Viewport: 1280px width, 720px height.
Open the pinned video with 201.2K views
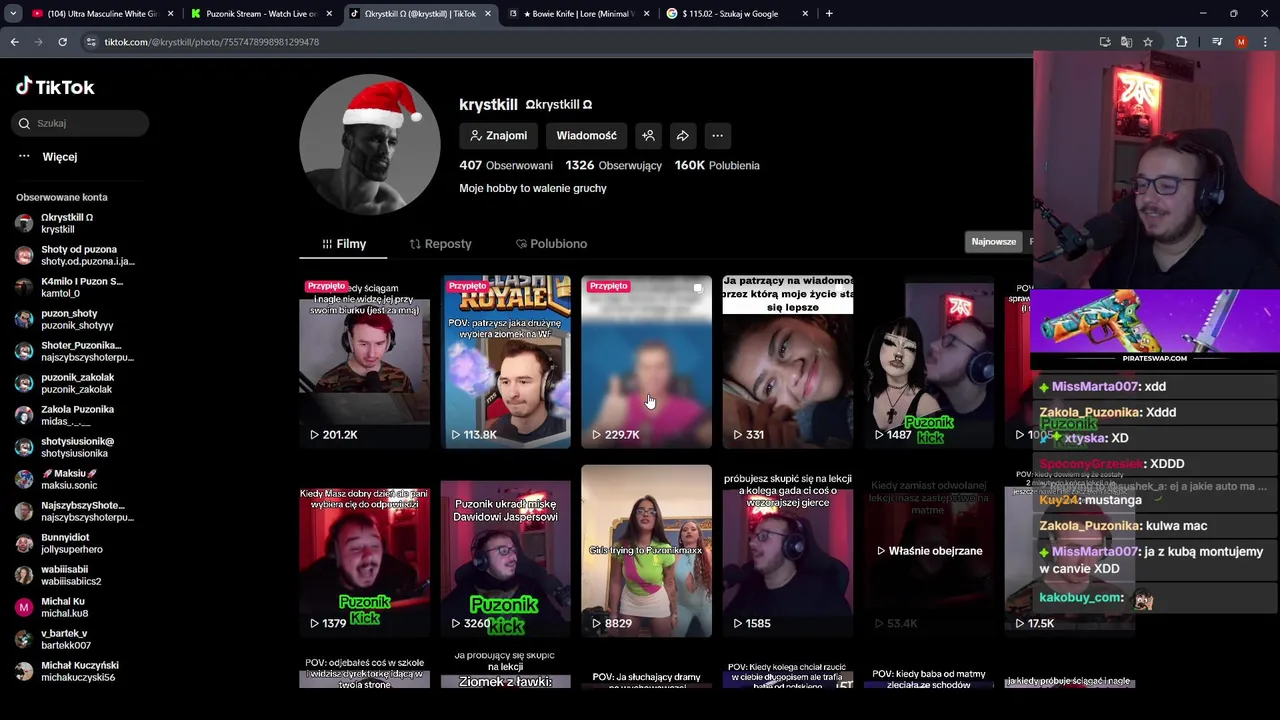pos(364,362)
